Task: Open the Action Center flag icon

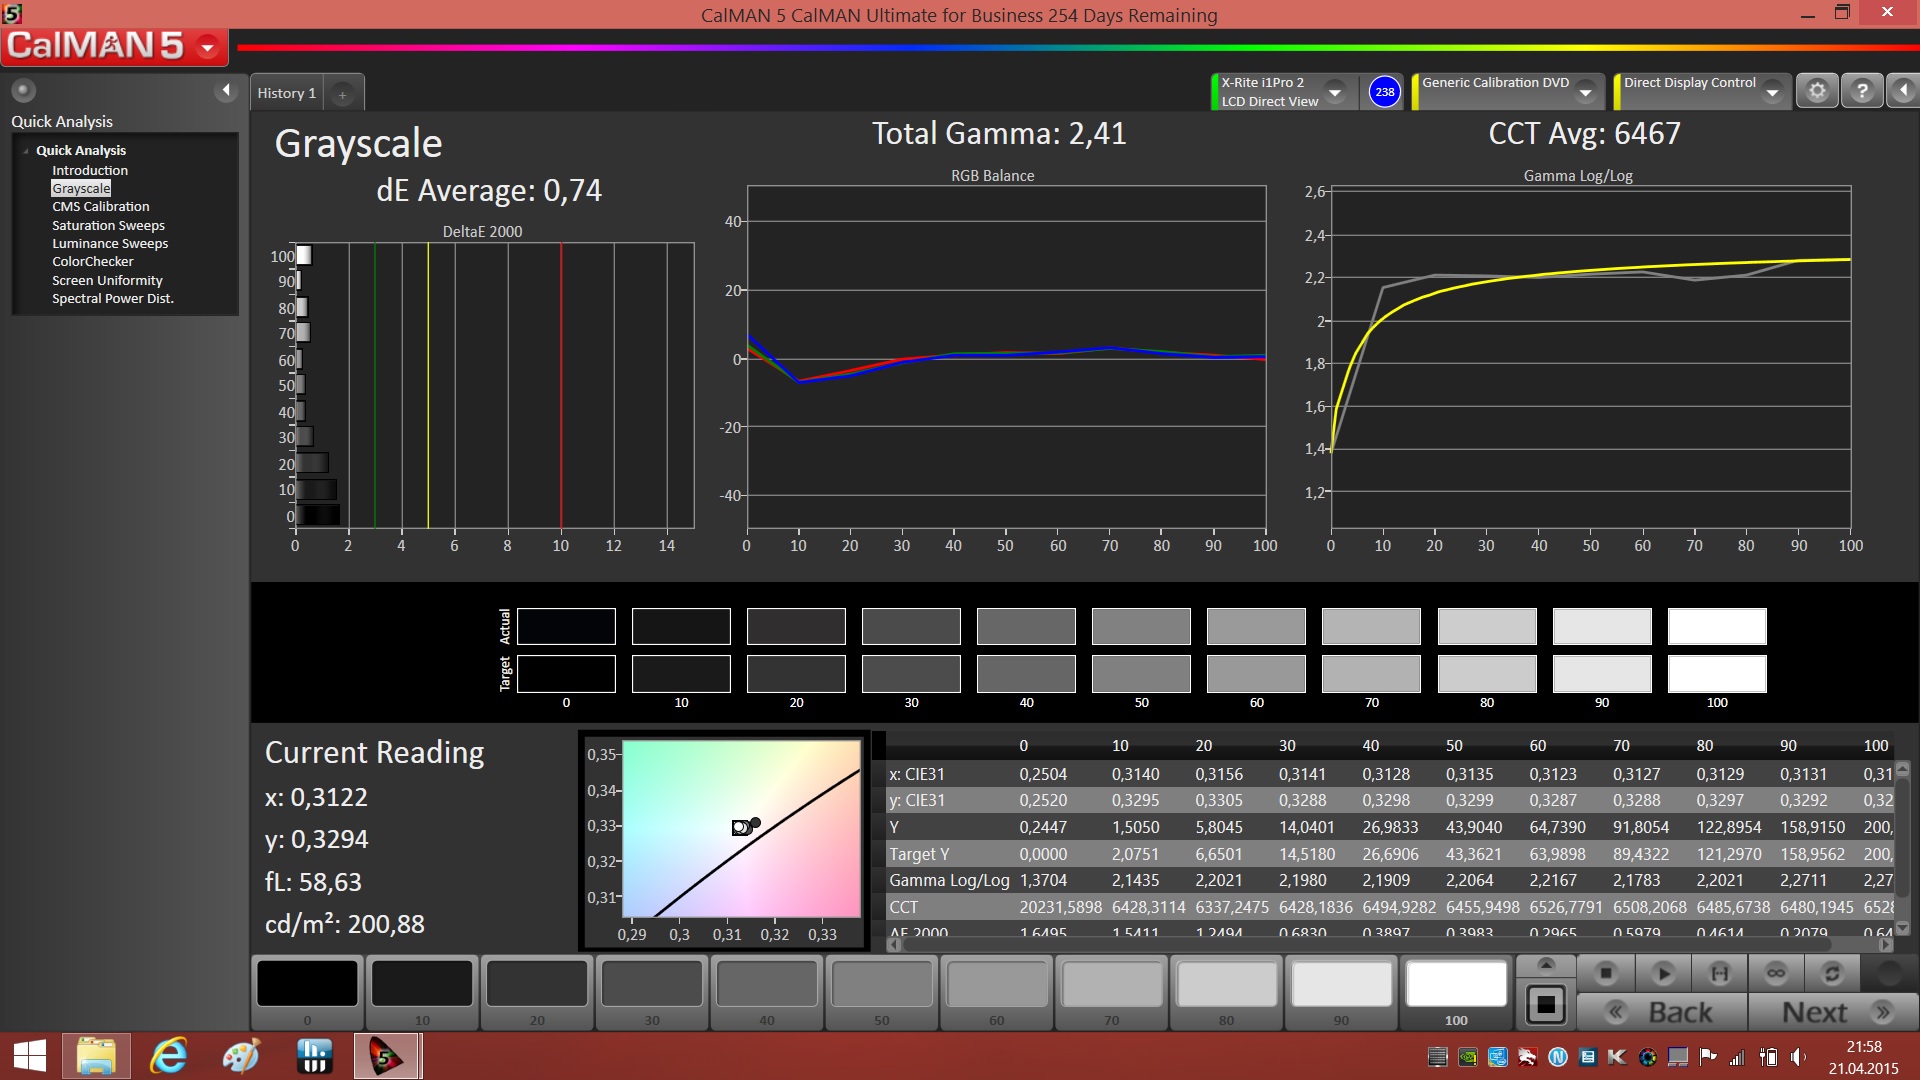Action: (1708, 1057)
